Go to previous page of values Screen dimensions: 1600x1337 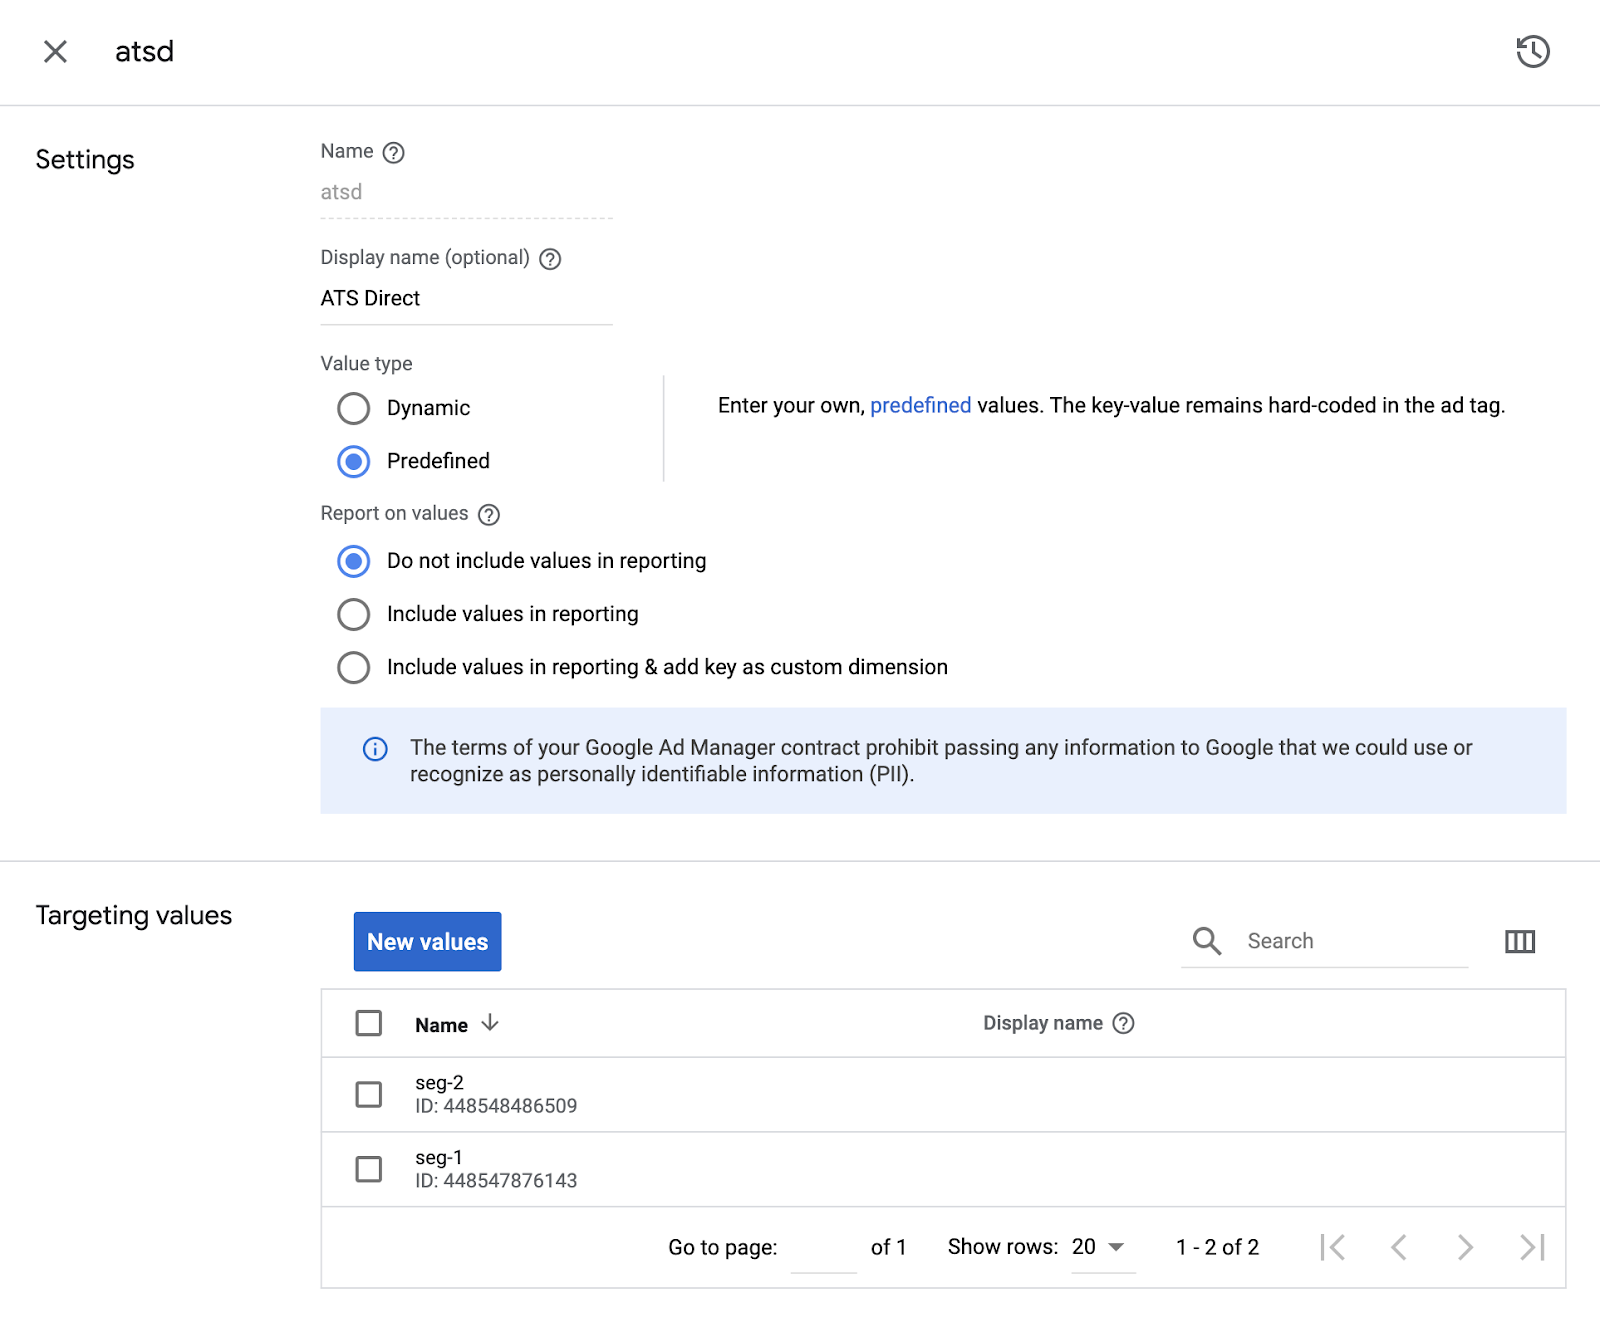click(x=1399, y=1247)
